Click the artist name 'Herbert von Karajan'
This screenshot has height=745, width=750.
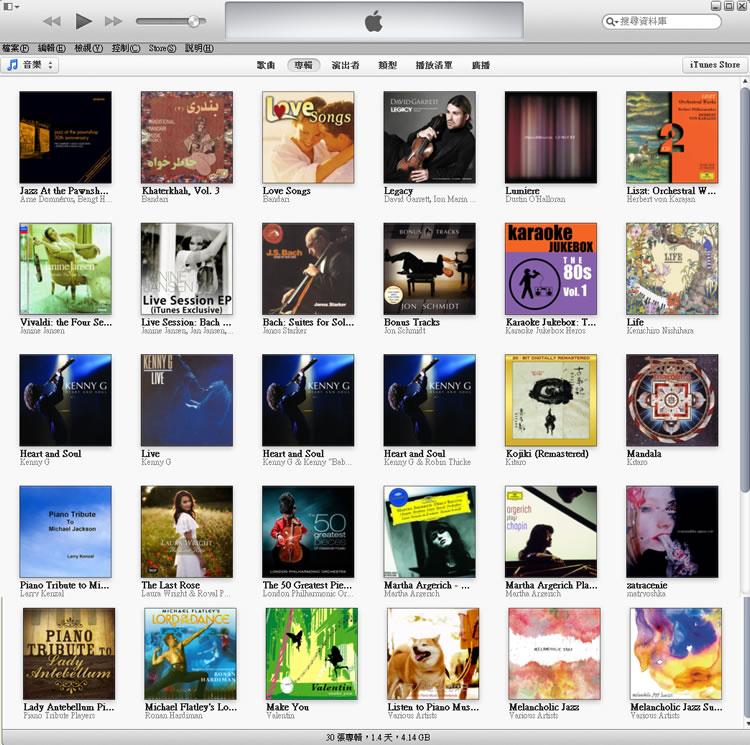click(x=661, y=199)
